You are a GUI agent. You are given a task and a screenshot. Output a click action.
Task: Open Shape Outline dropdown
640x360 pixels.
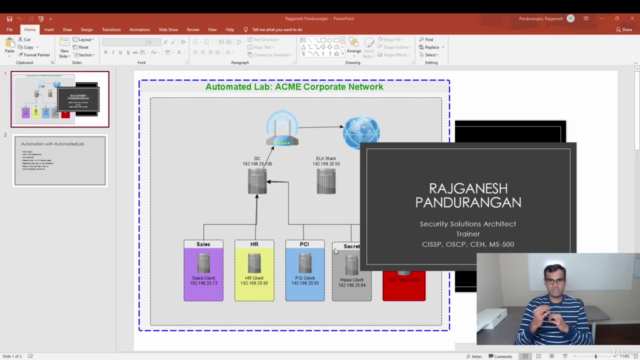(394, 47)
